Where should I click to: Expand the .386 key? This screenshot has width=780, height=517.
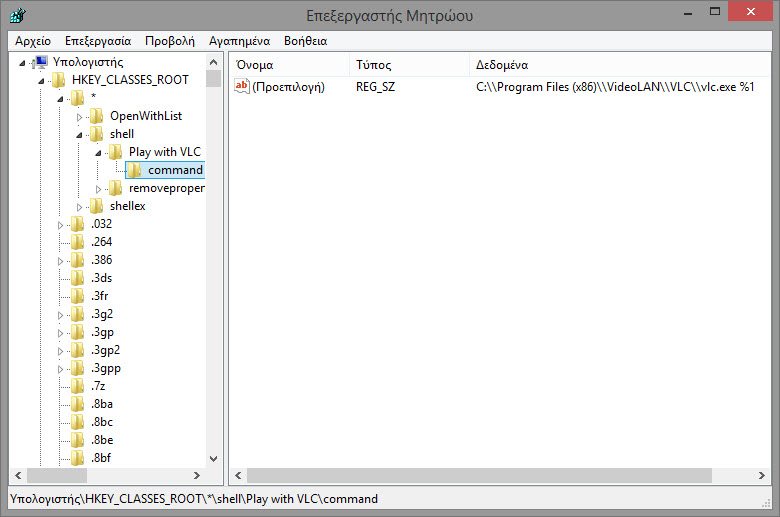click(x=60, y=261)
